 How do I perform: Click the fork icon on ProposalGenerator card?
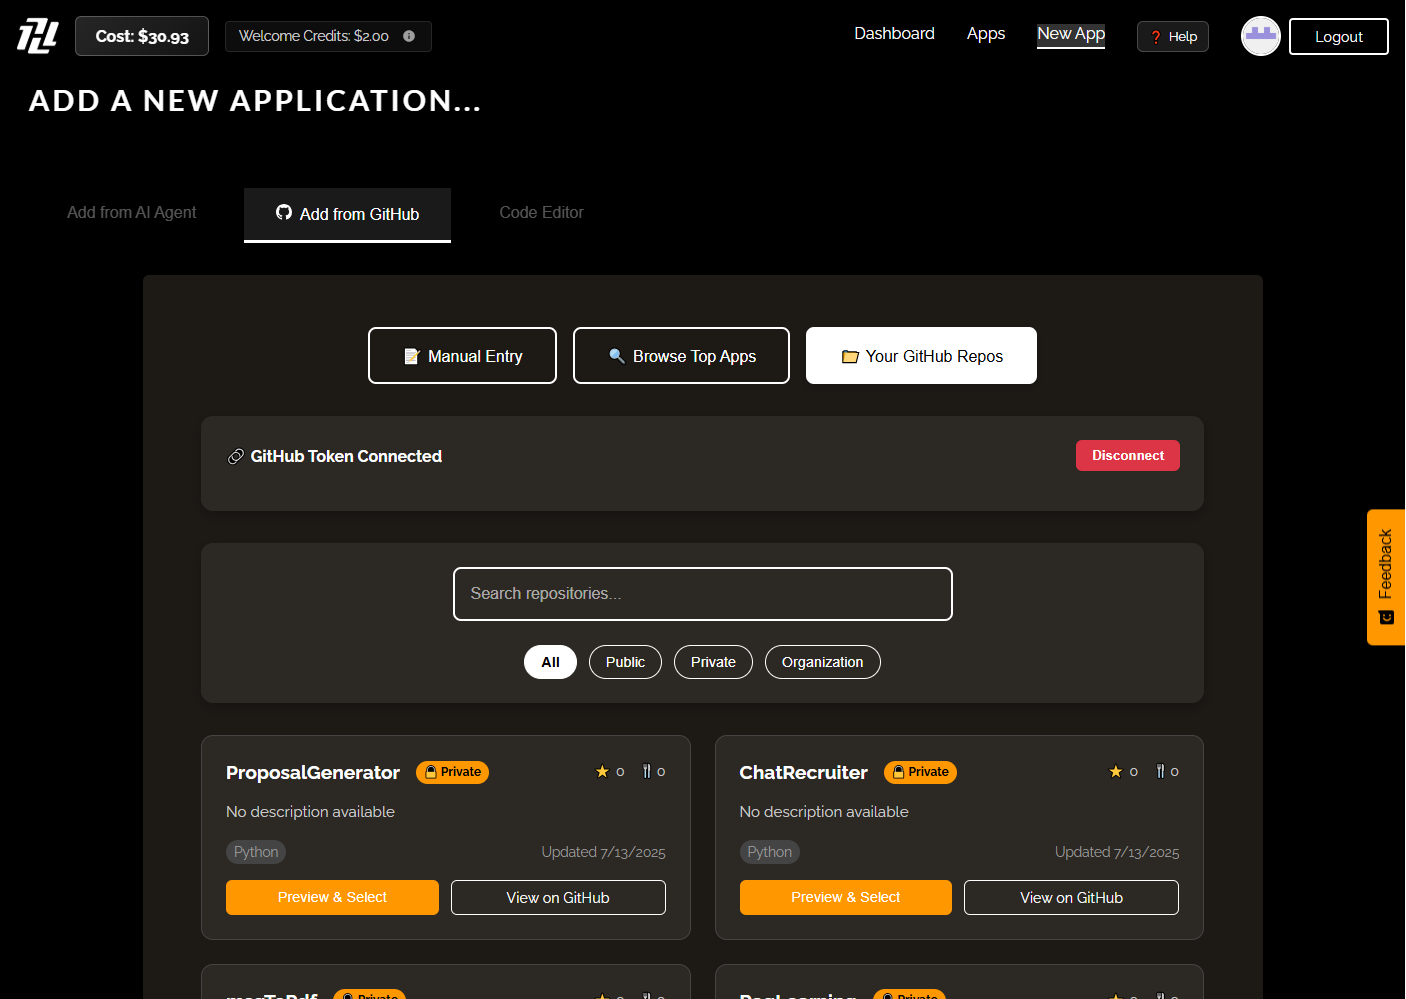tap(646, 771)
